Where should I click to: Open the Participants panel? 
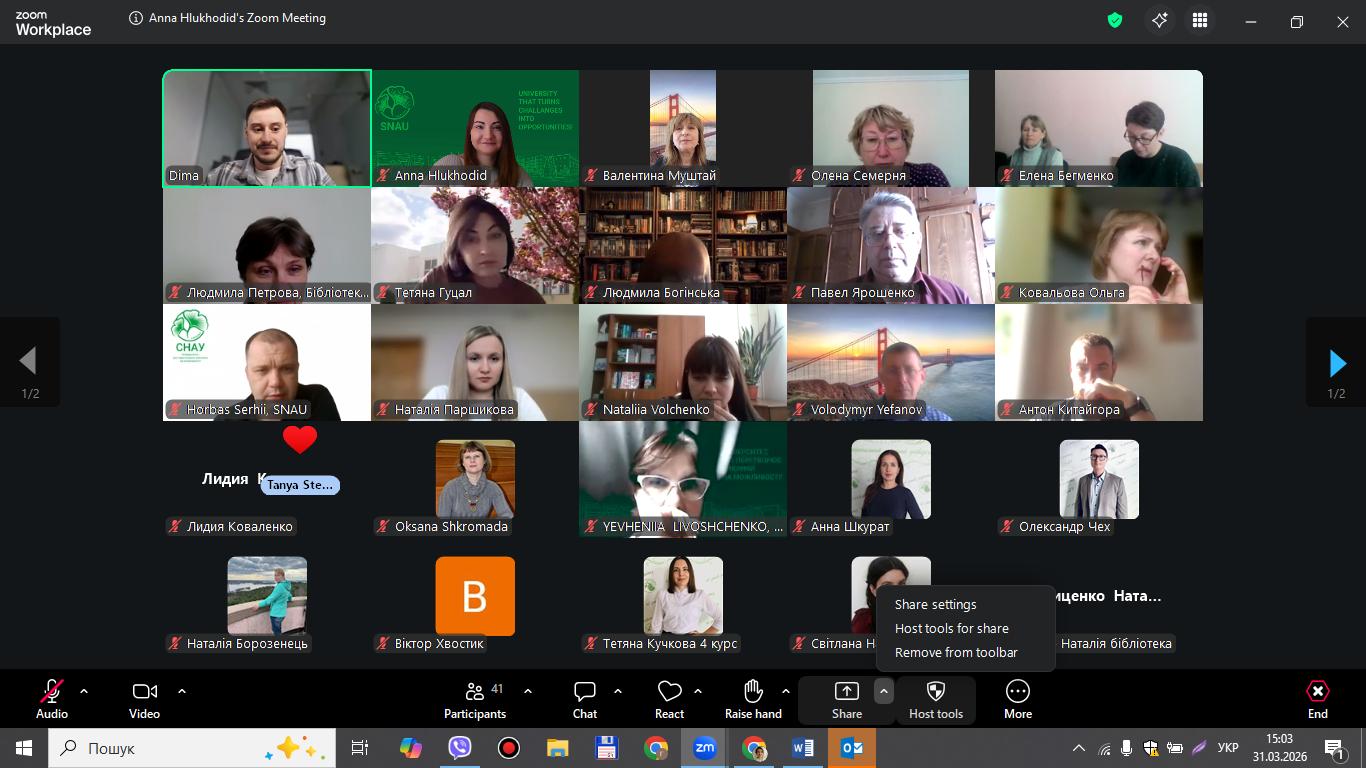[475, 699]
